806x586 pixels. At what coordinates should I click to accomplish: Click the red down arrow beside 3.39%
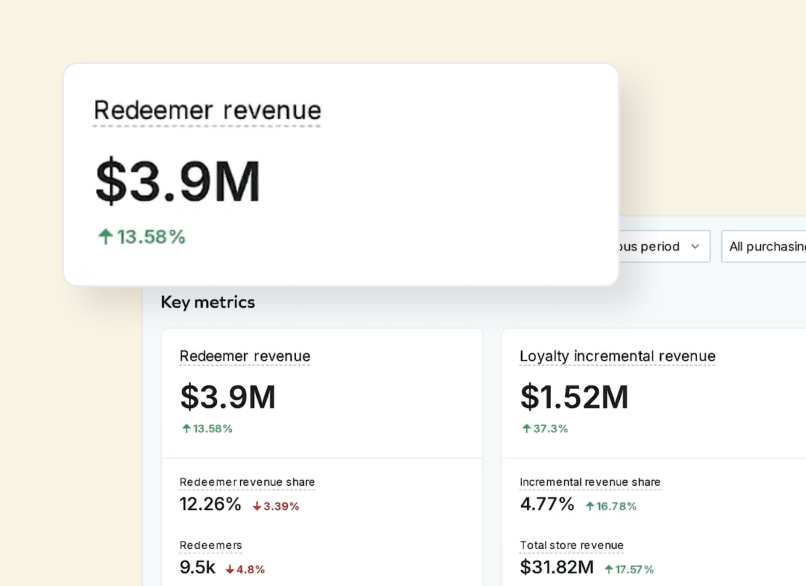click(257, 506)
